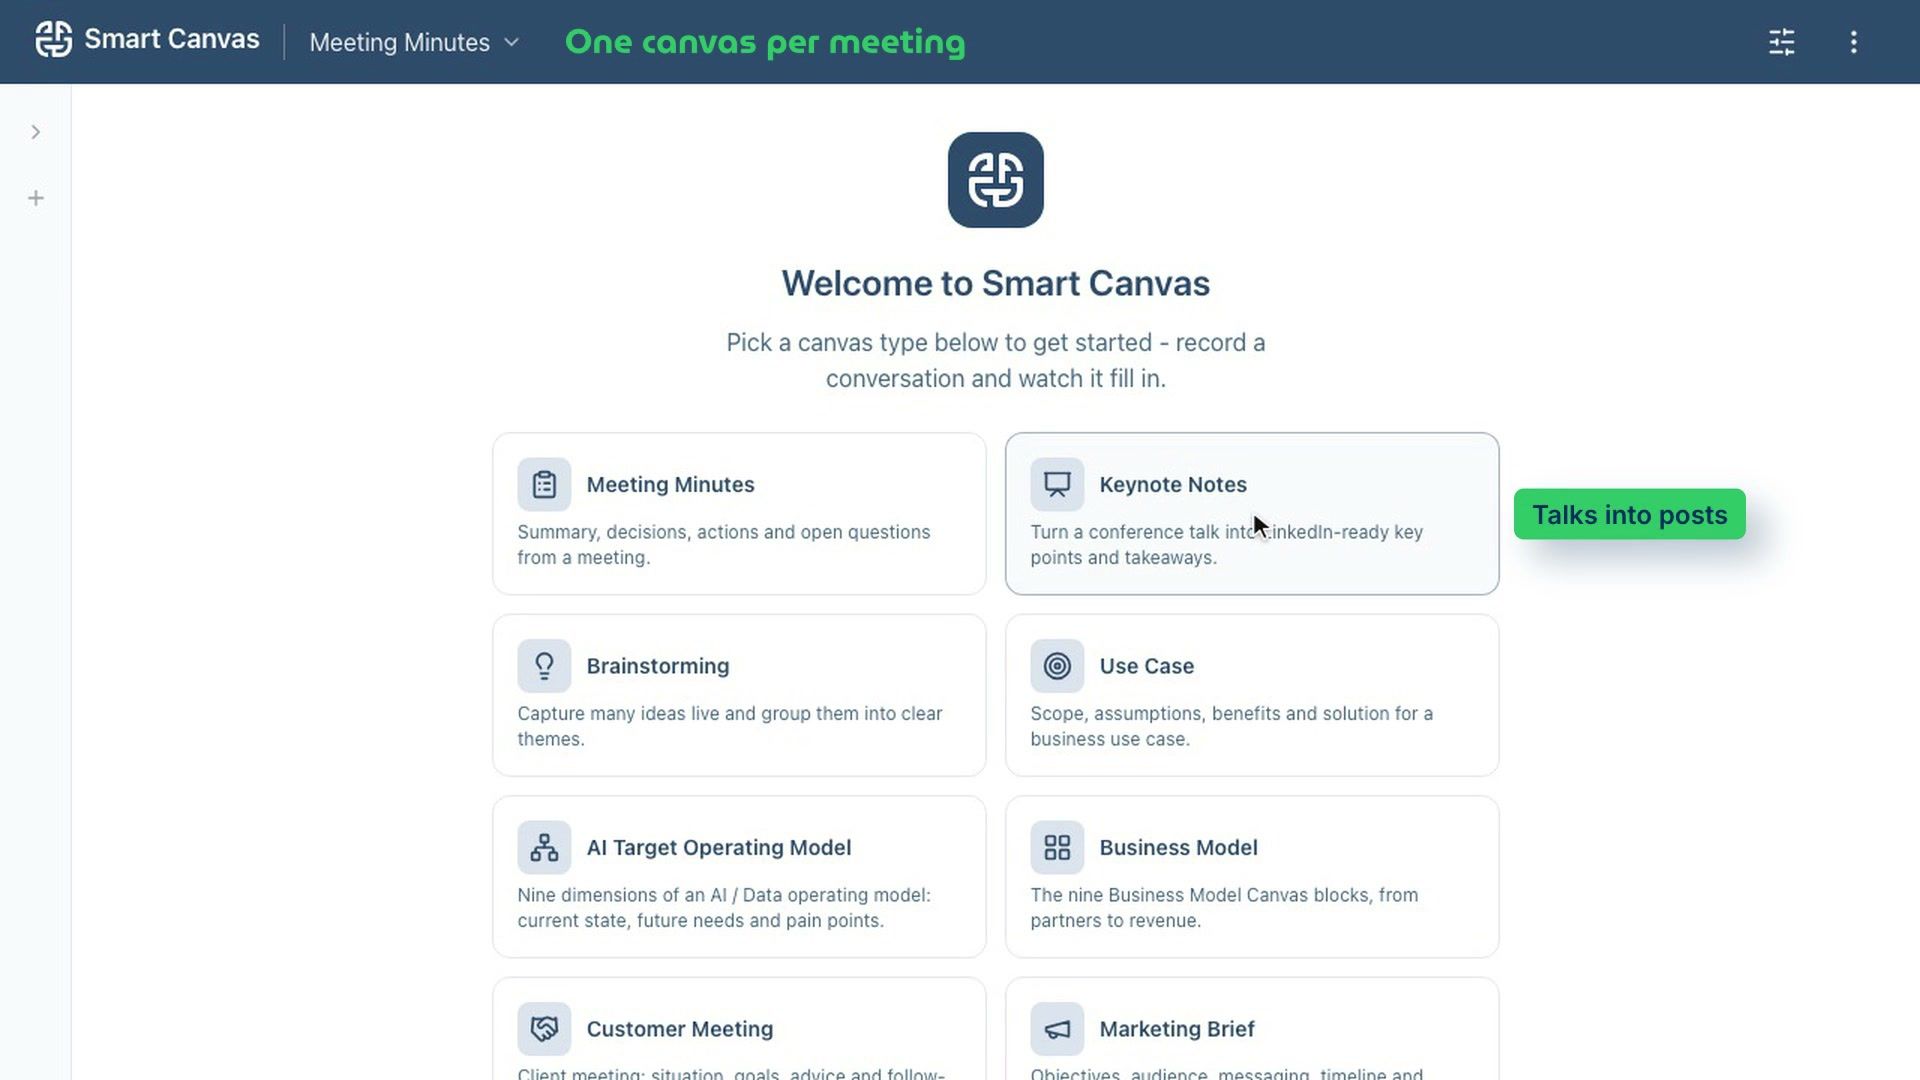
Task: Choose the Meeting Minutes canvas title
Action: coord(670,484)
